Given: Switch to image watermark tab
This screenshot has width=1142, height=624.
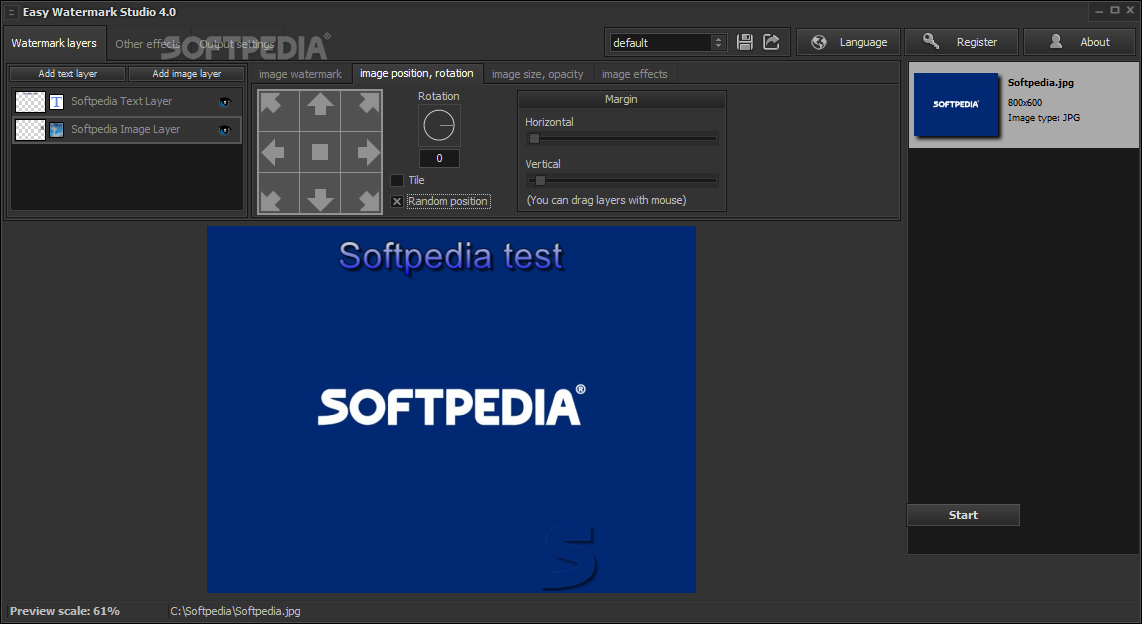Looking at the screenshot, I should pos(300,74).
